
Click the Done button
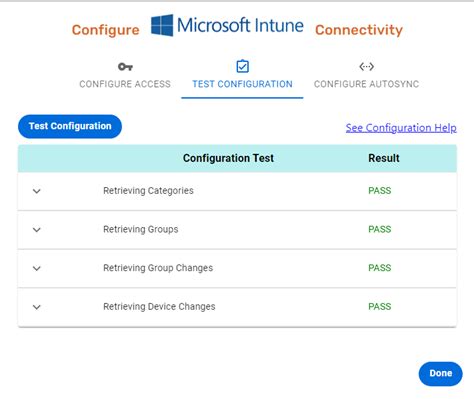tap(441, 374)
